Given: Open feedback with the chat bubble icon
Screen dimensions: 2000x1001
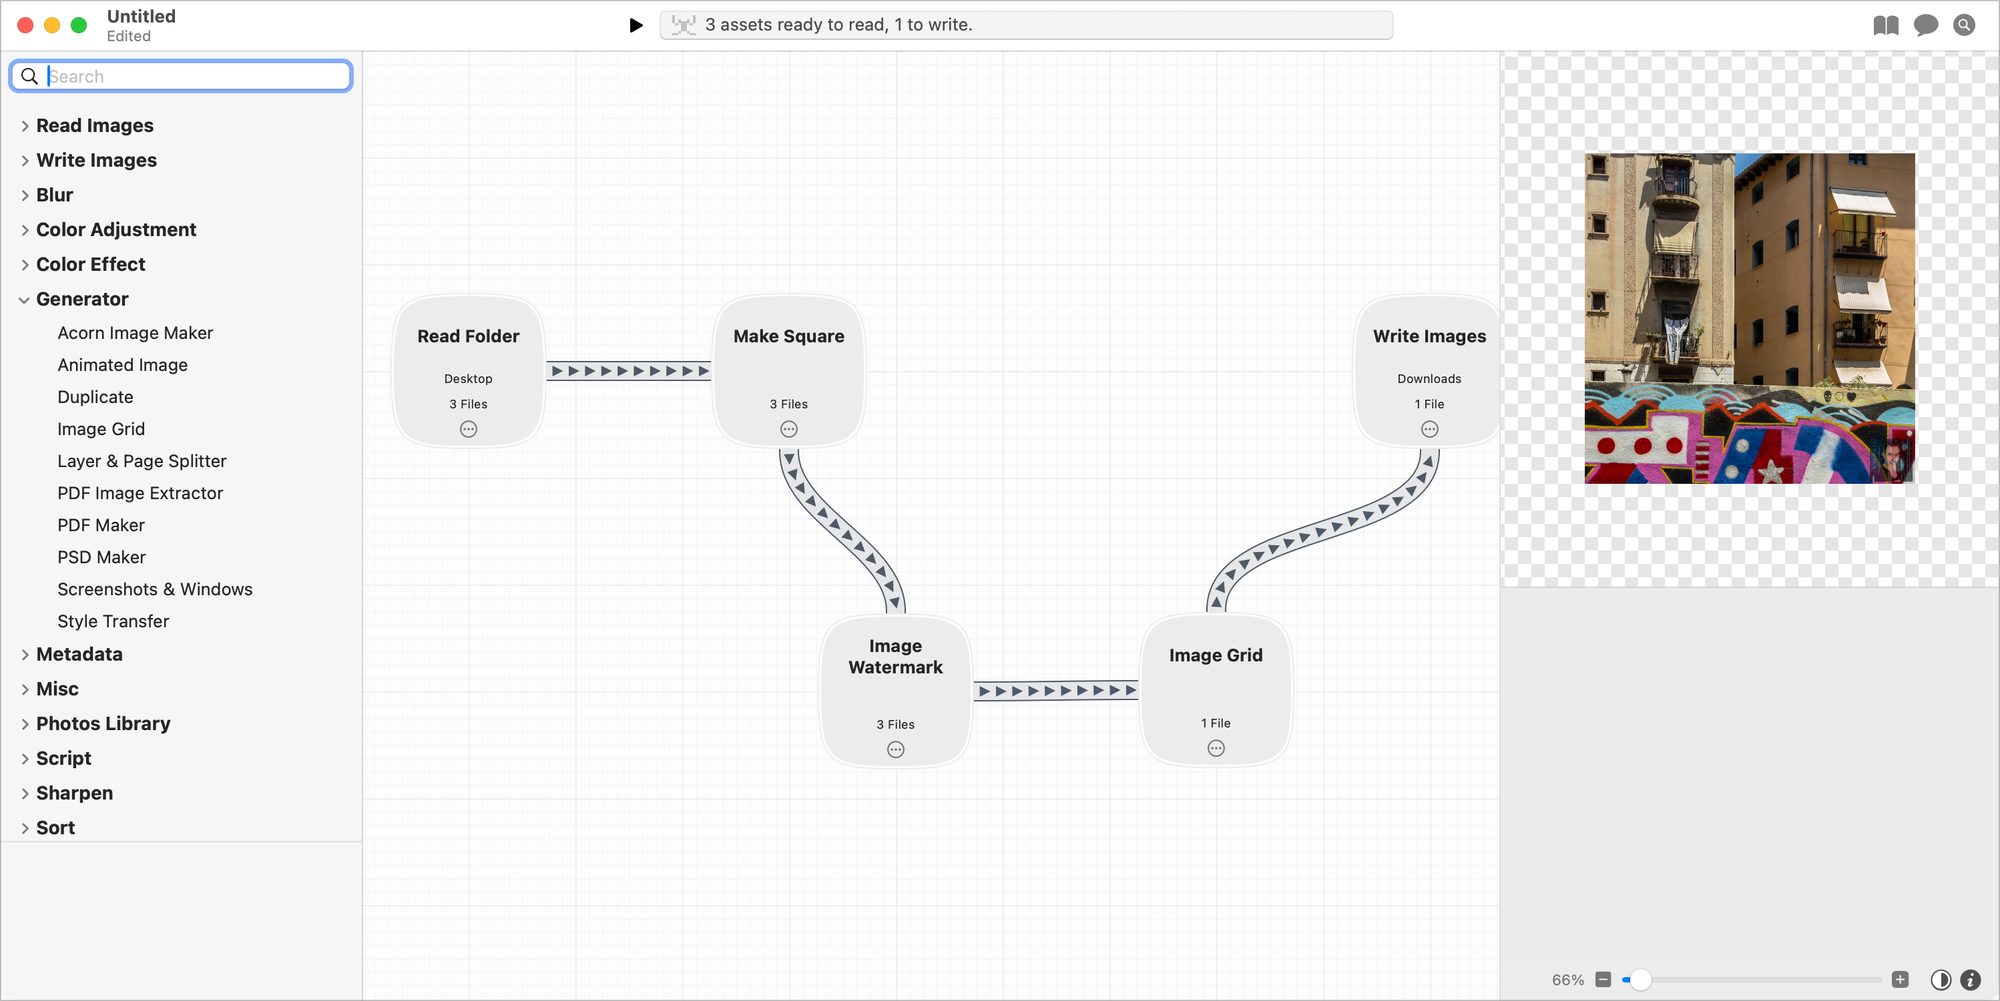Looking at the screenshot, I should [x=1925, y=24].
